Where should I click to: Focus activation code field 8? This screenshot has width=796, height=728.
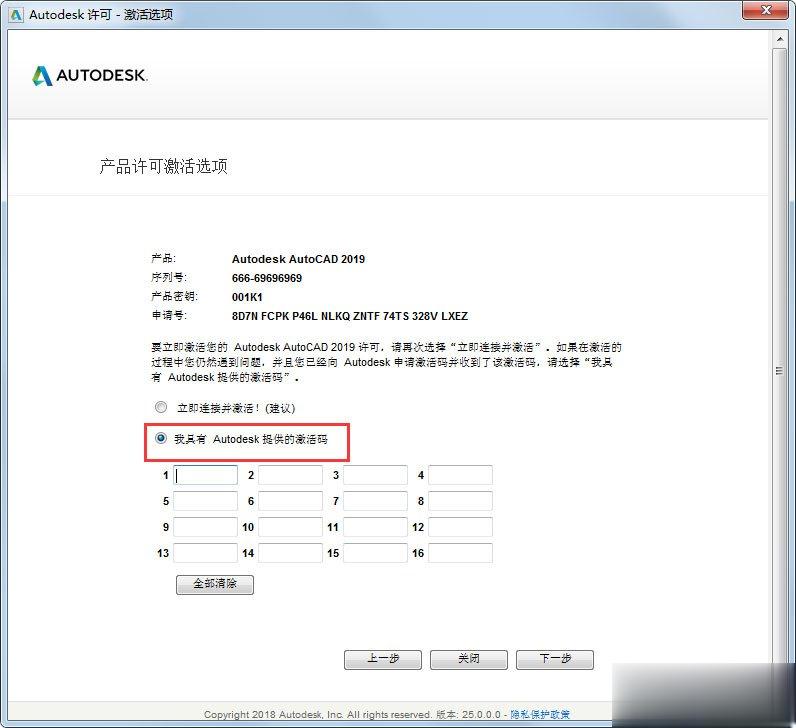point(460,501)
